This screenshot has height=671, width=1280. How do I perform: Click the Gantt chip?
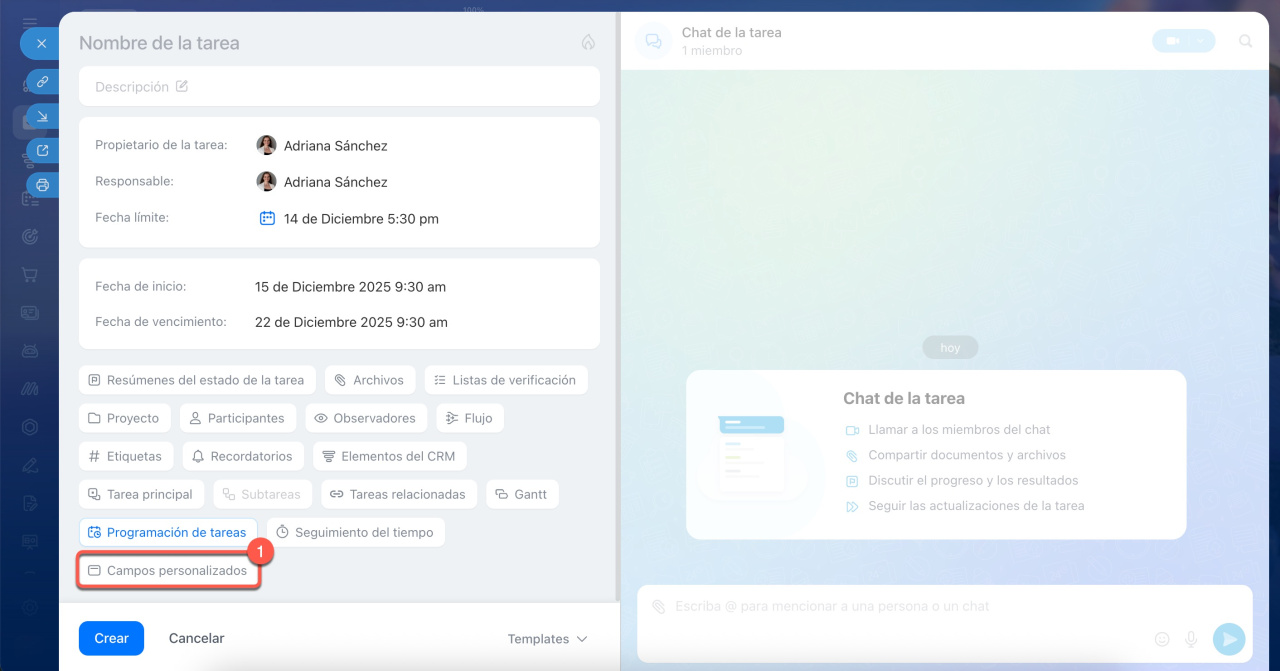coord(522,494)
